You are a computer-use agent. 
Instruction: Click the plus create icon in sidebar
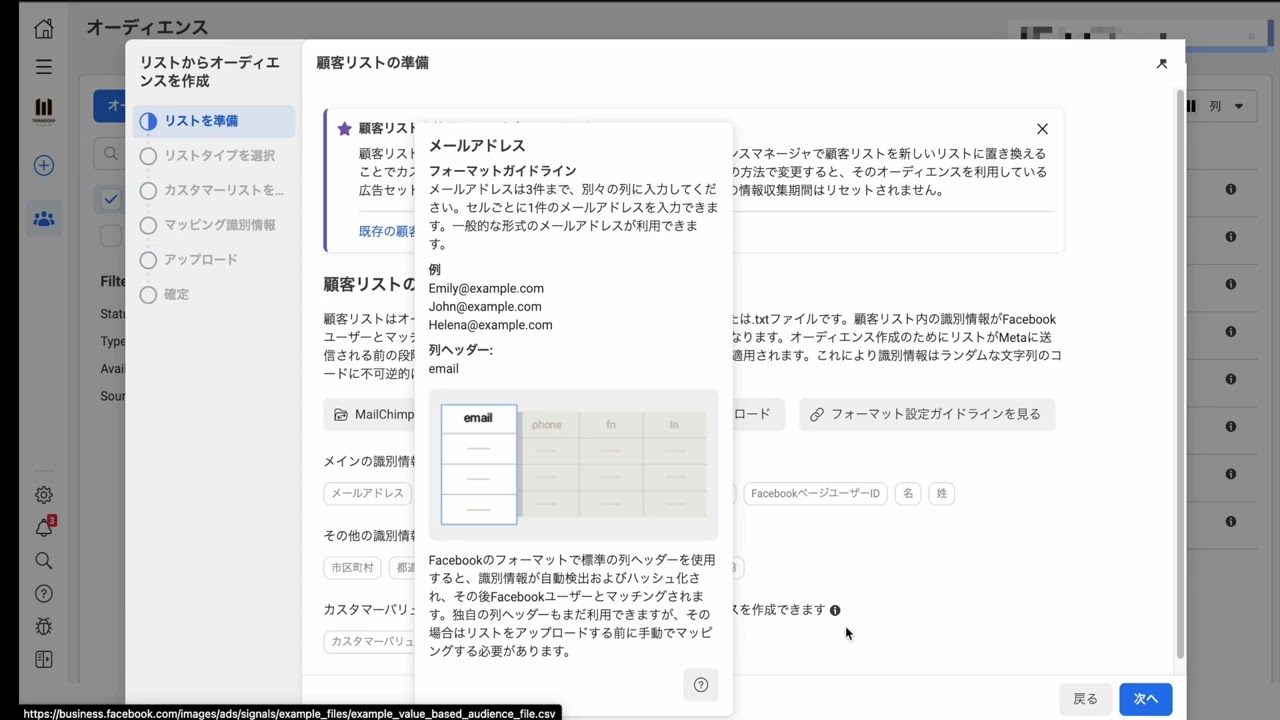[x=43, y=165]
